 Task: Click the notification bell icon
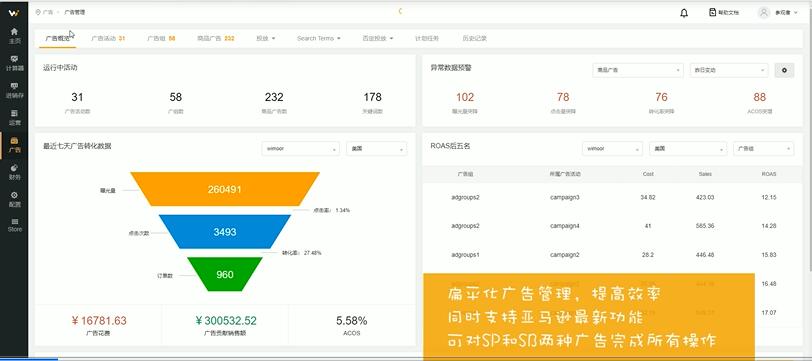click(684, 12)
